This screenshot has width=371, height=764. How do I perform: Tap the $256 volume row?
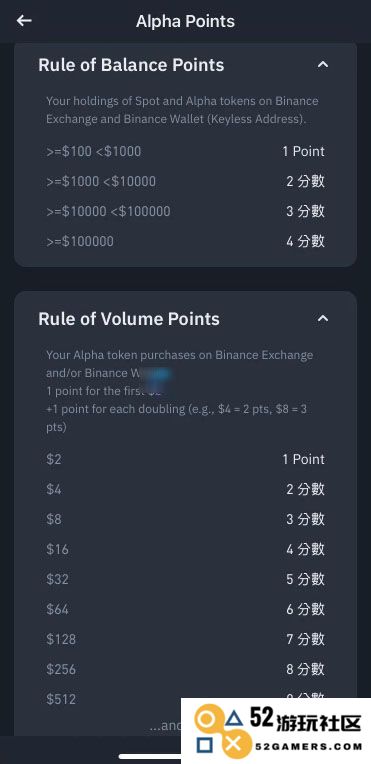tap(185, 669)
